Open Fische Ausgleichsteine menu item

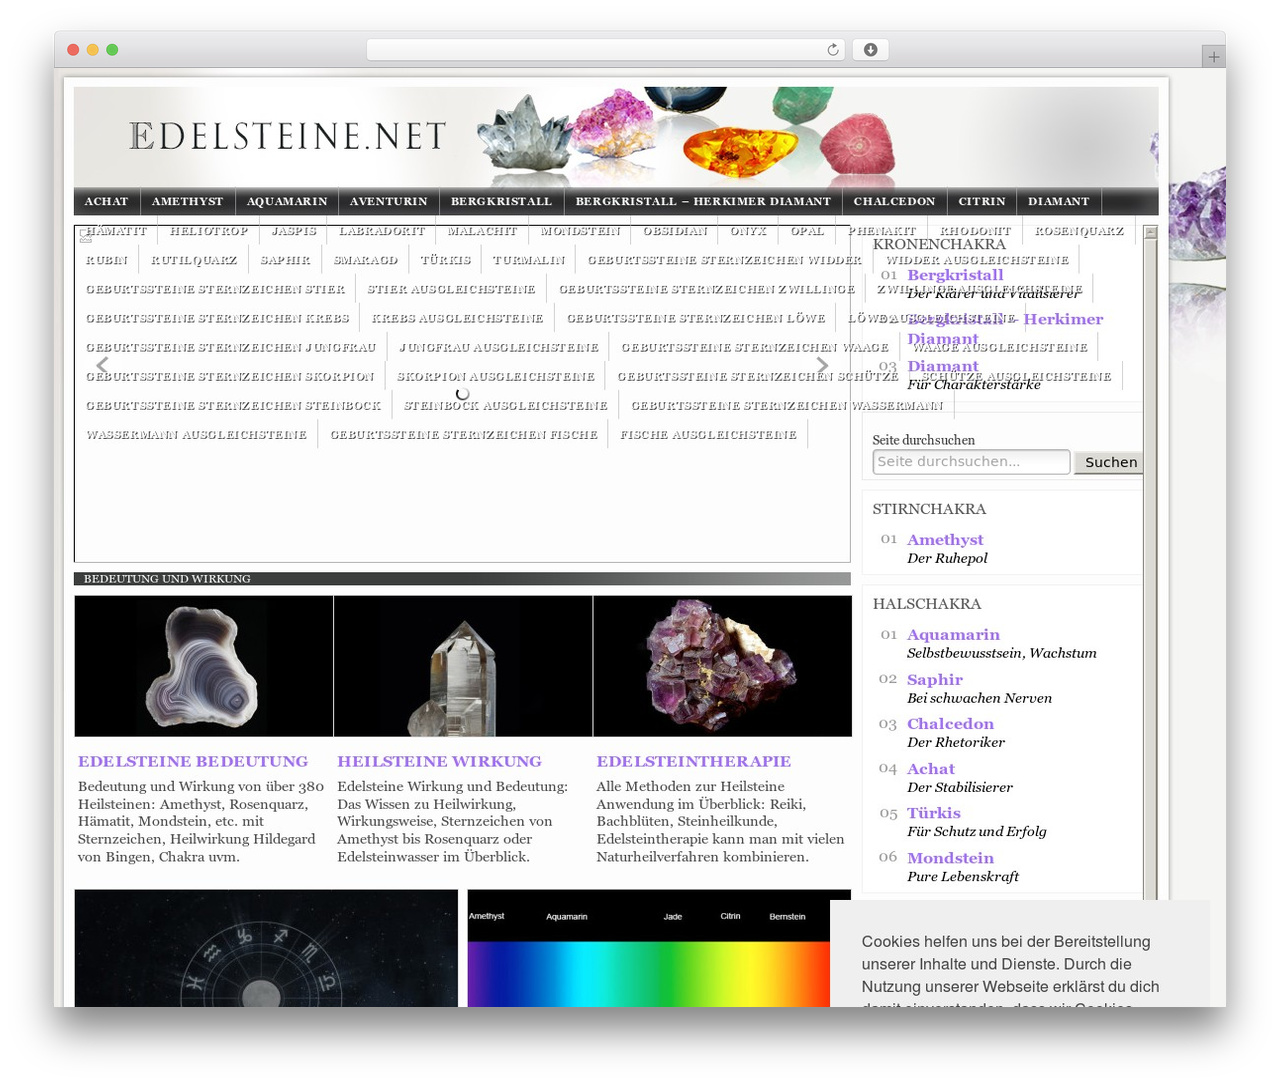tap(708, 435)
